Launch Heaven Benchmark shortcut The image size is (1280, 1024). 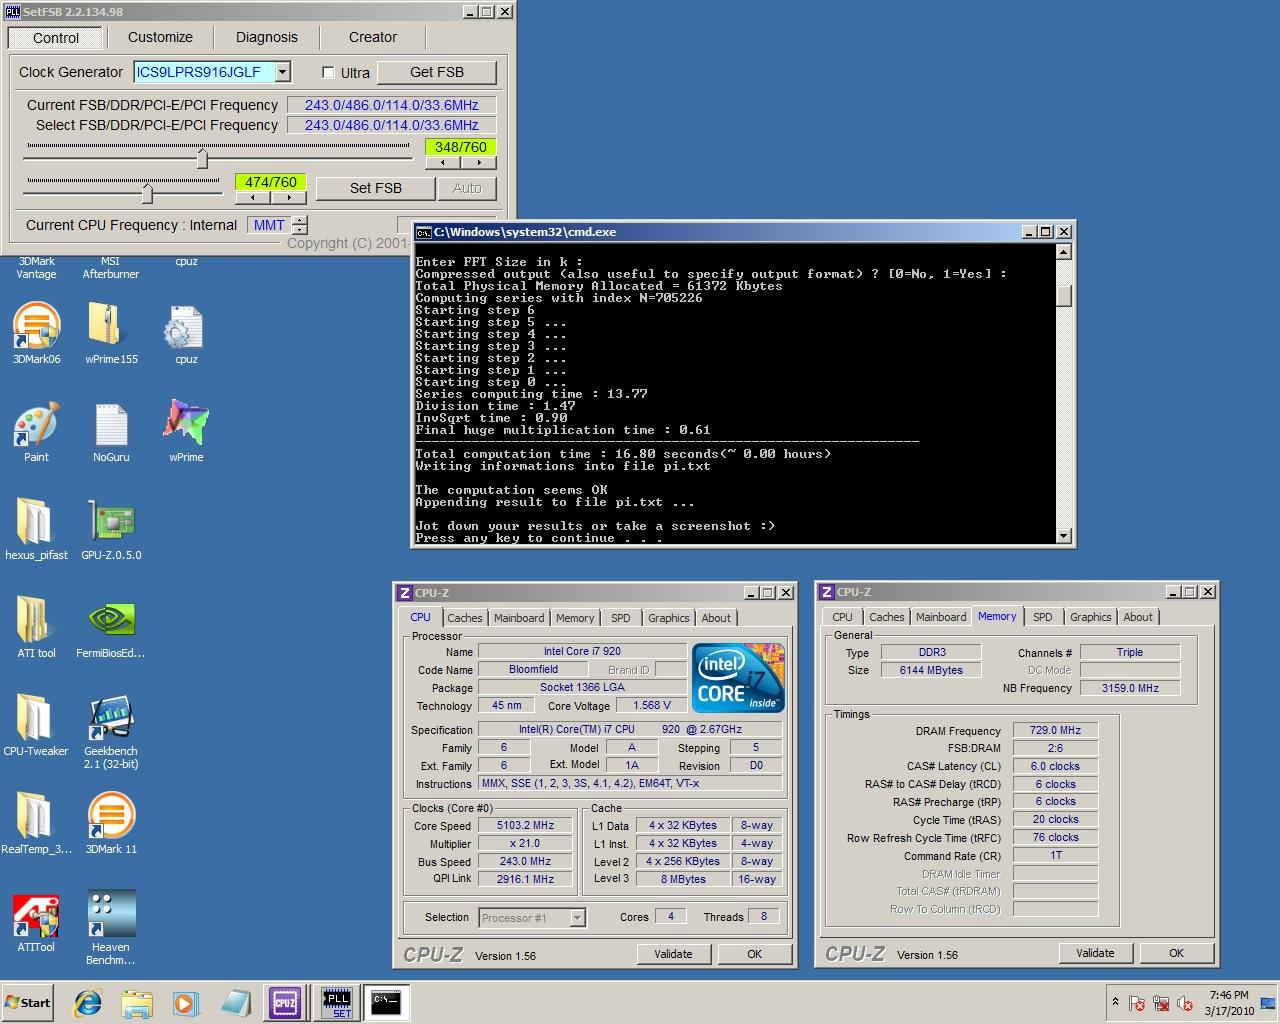(x=111, y=928)
